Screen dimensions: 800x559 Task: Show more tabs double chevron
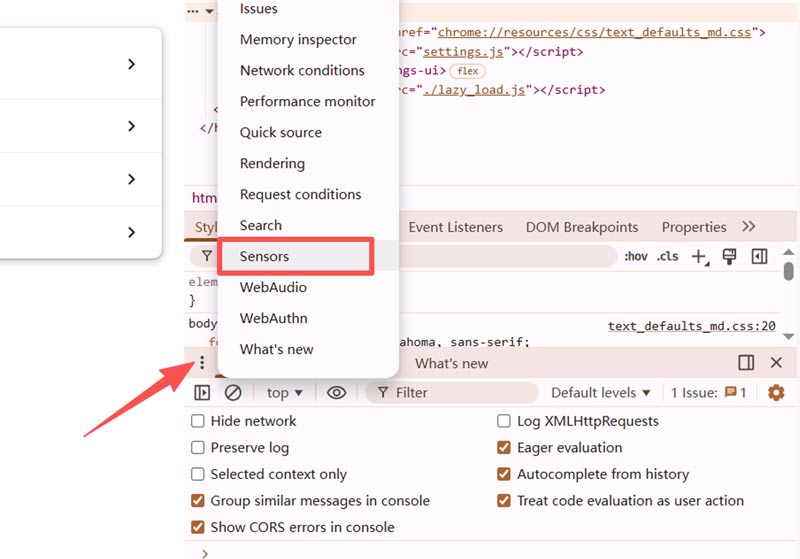(x=748, y=226)
